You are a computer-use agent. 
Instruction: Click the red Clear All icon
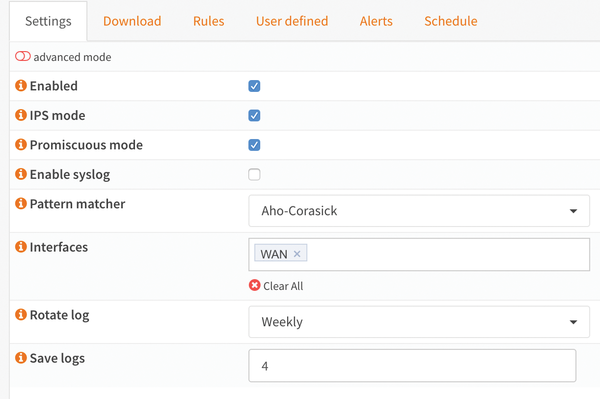tap(254, 285)
